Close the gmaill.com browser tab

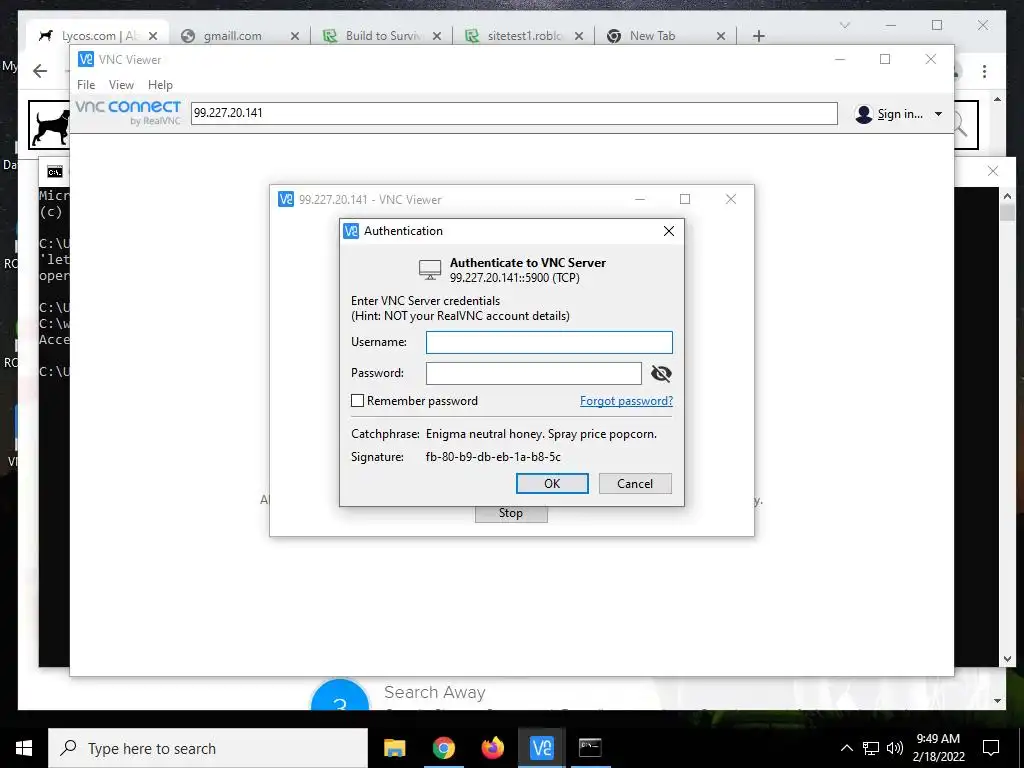[295, 36]
